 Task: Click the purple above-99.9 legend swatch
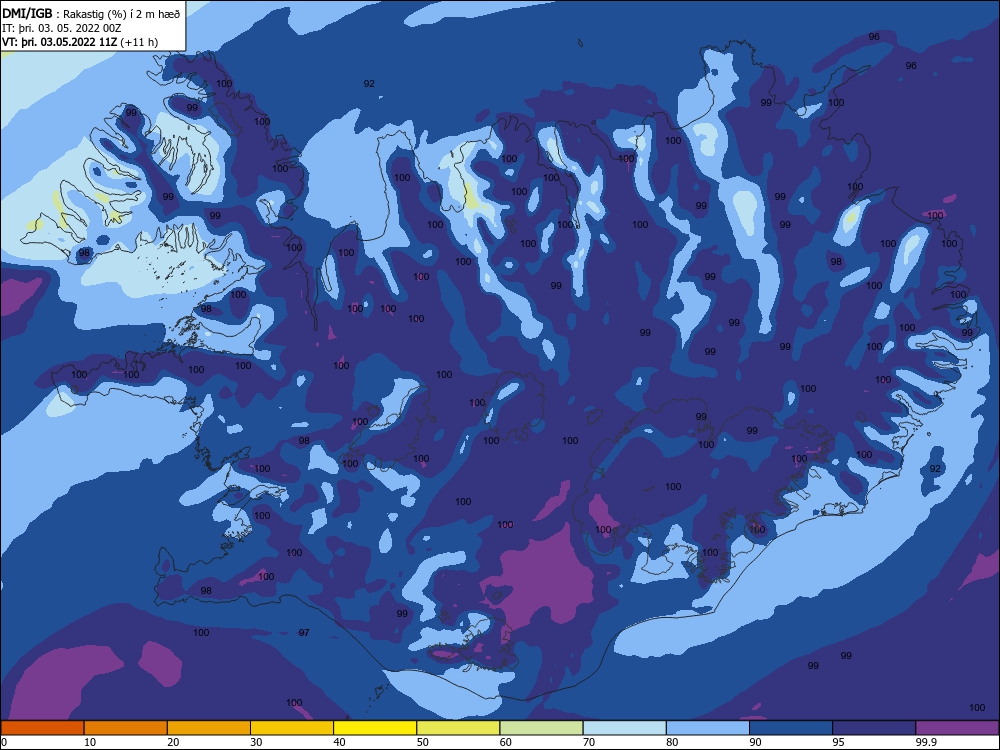[957, 728]
